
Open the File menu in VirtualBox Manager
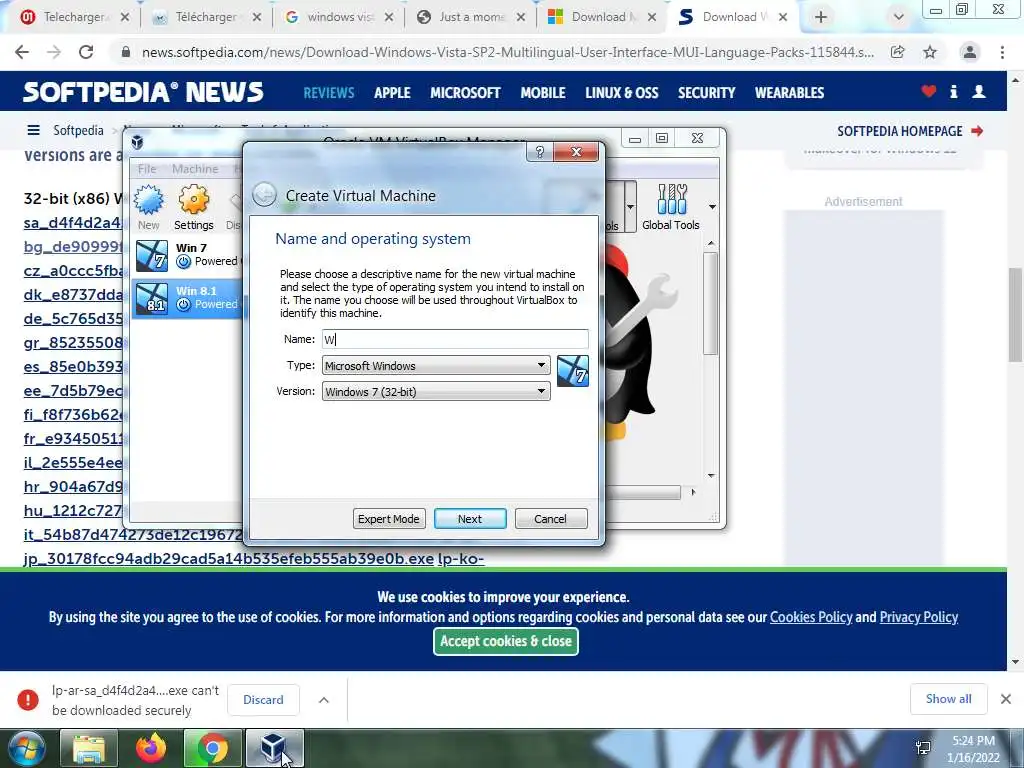click(147, 168)
